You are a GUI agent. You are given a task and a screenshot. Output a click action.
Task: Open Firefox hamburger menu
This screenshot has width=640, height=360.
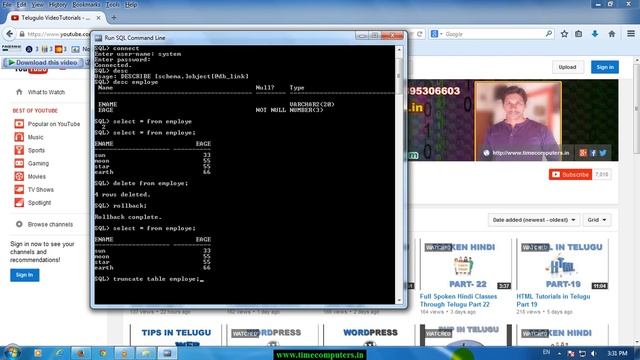pos(631,34)
